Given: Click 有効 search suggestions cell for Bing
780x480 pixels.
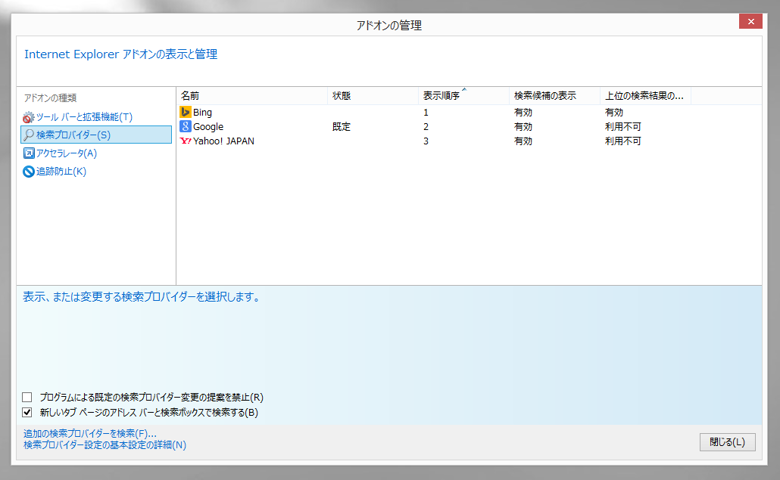Looking at the screenshot, I should 523,112.
